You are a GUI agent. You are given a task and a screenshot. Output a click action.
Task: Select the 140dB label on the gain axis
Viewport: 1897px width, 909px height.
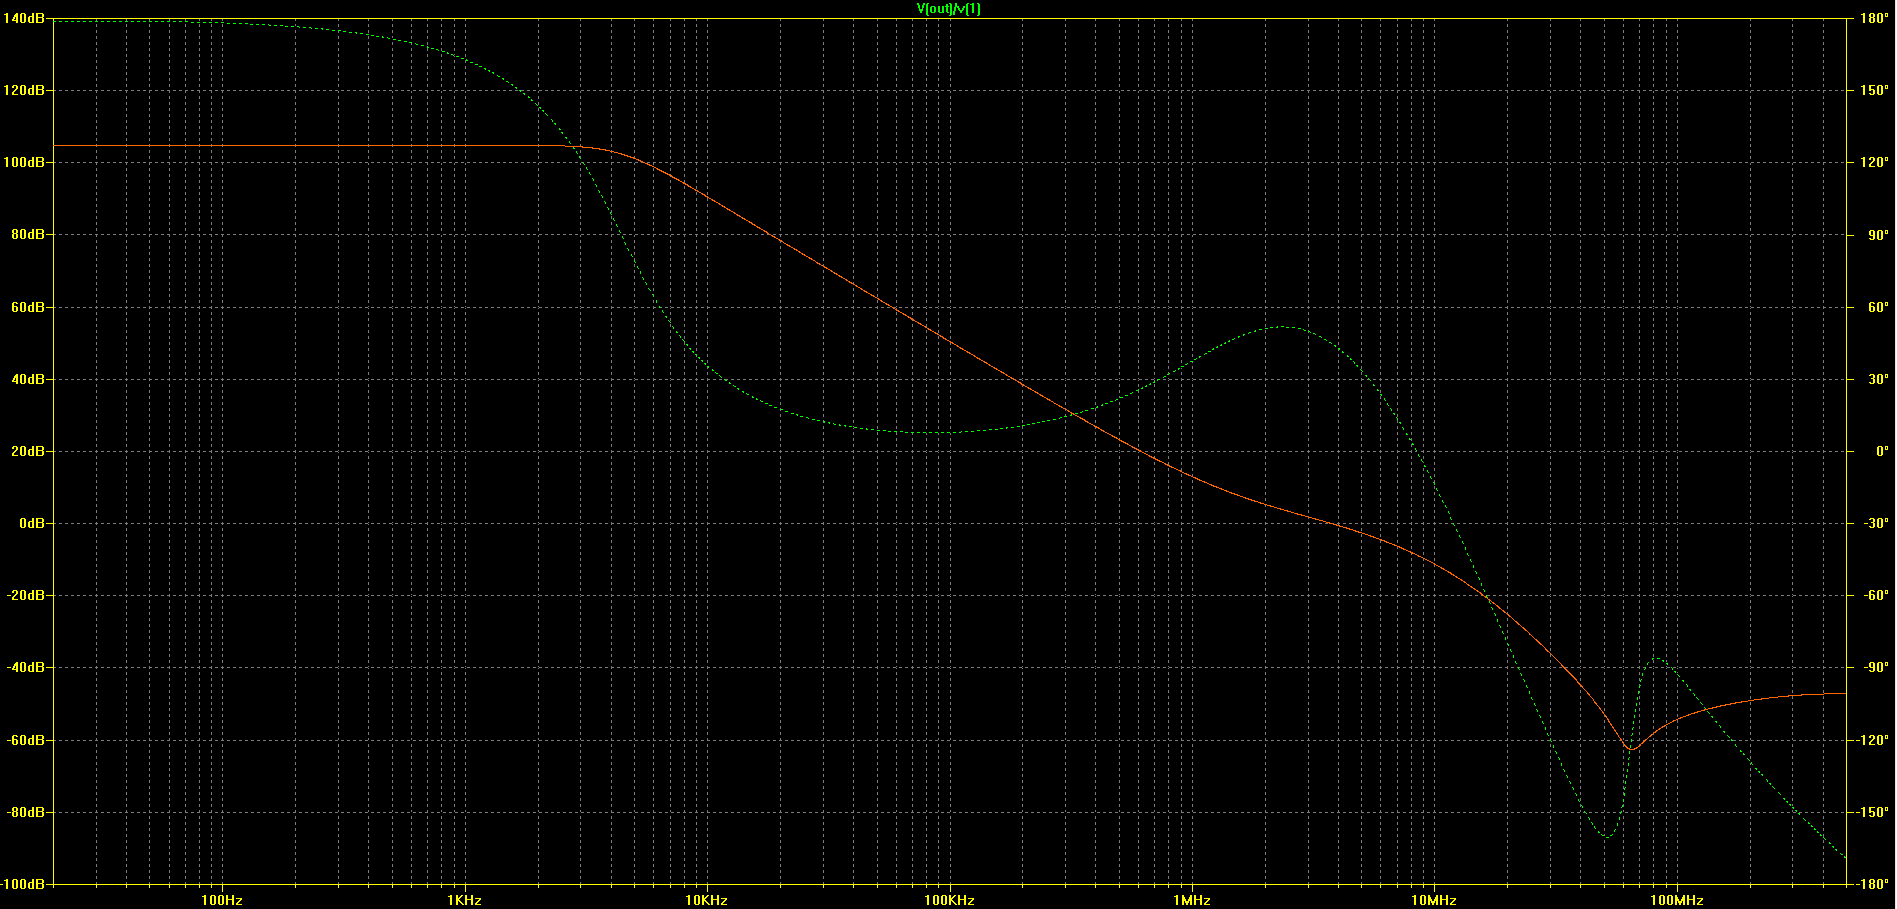pyautogui.click(x=23, y=18)
